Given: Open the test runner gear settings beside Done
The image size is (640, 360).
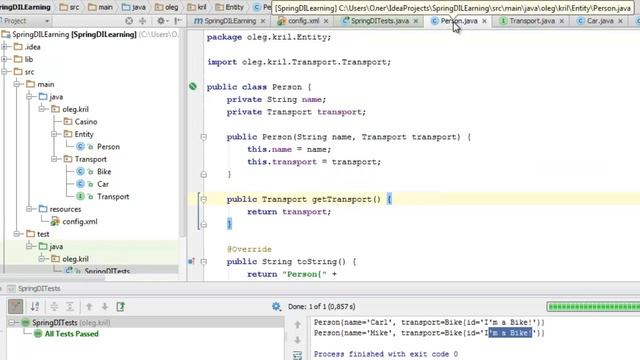Looking at the screenshot, I should pos(276,306).
